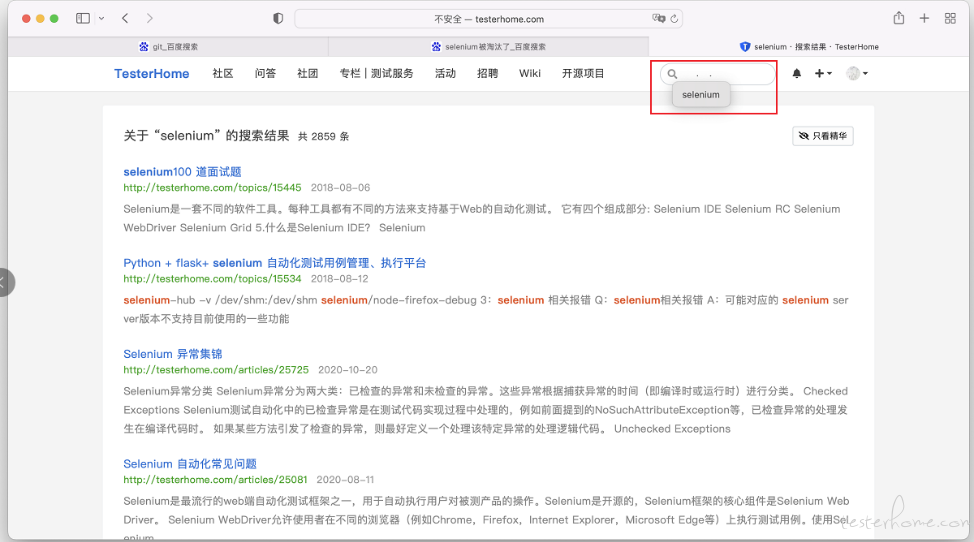Open the user avatar dropdown
974x542 pixels.
[857, 73]
